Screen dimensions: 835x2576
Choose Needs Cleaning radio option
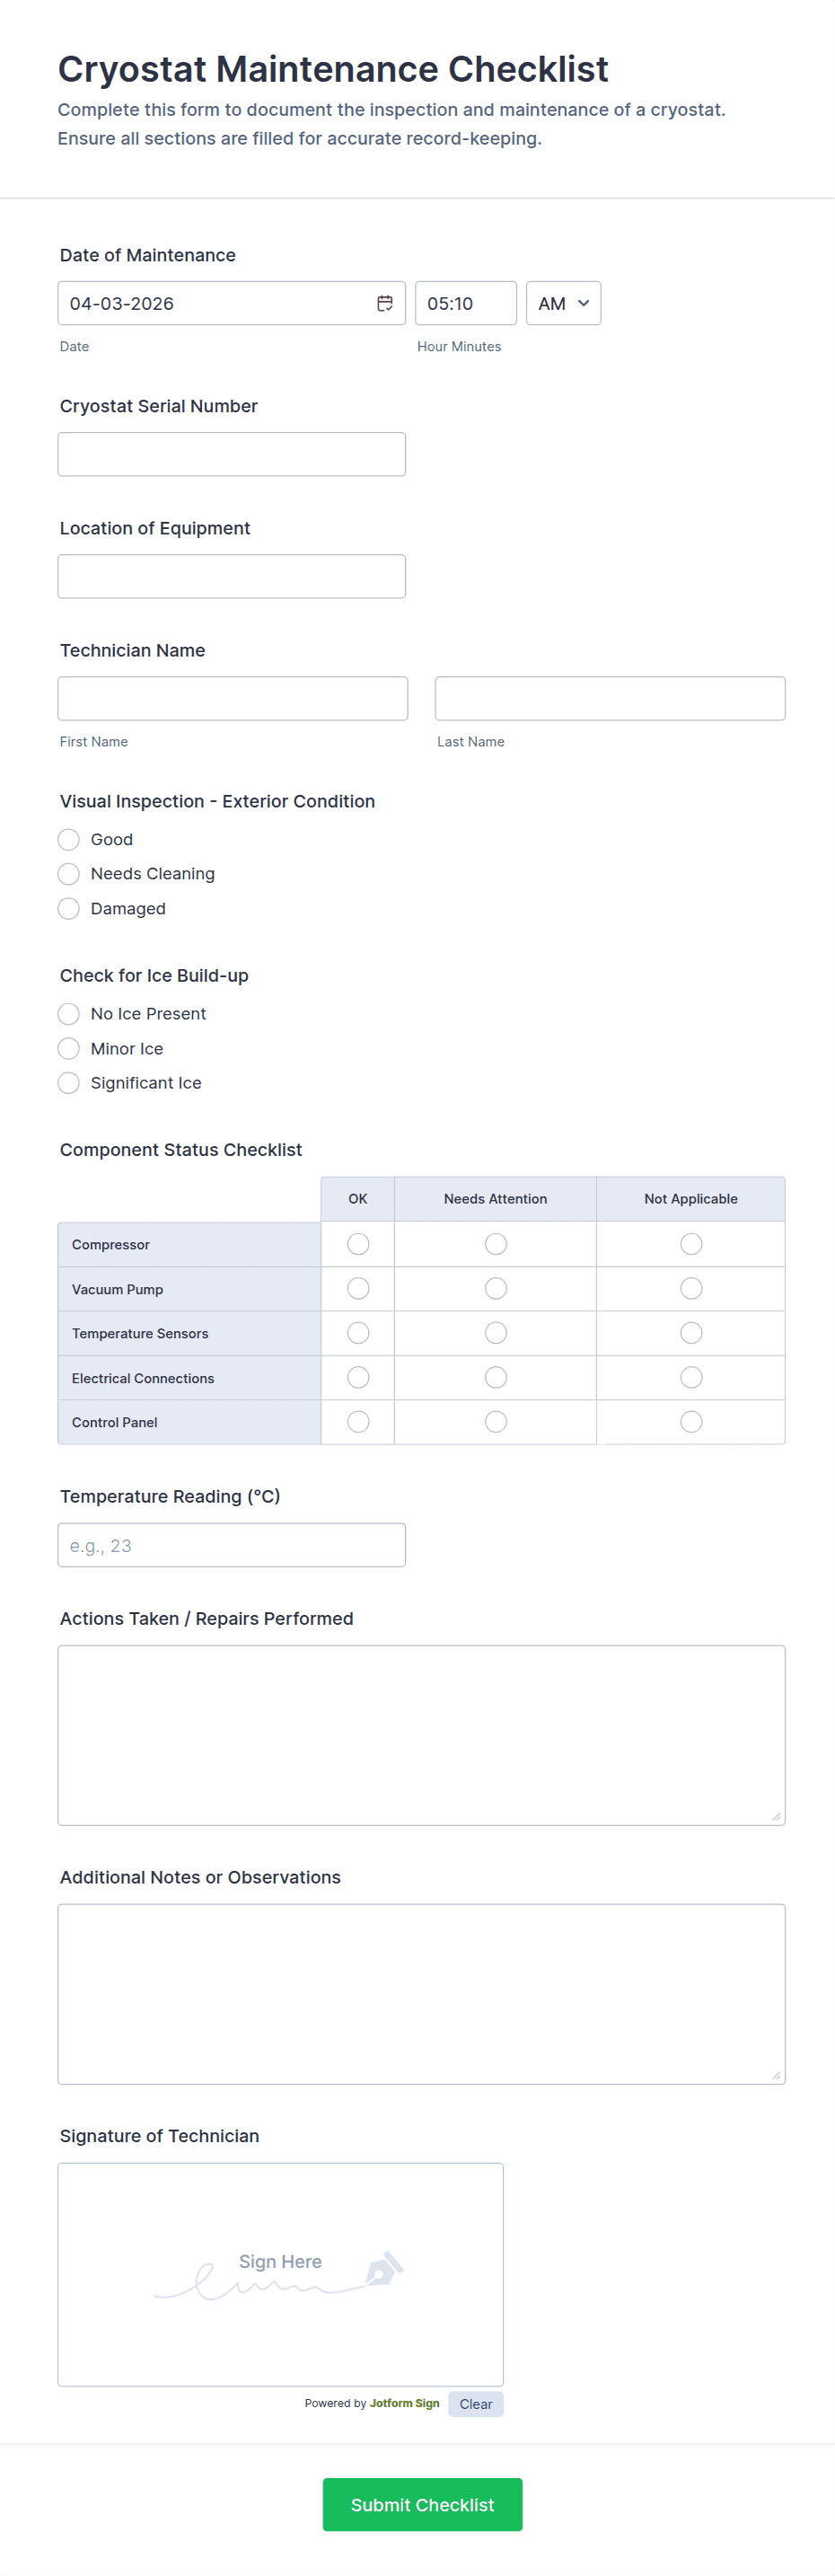[69, 874]
